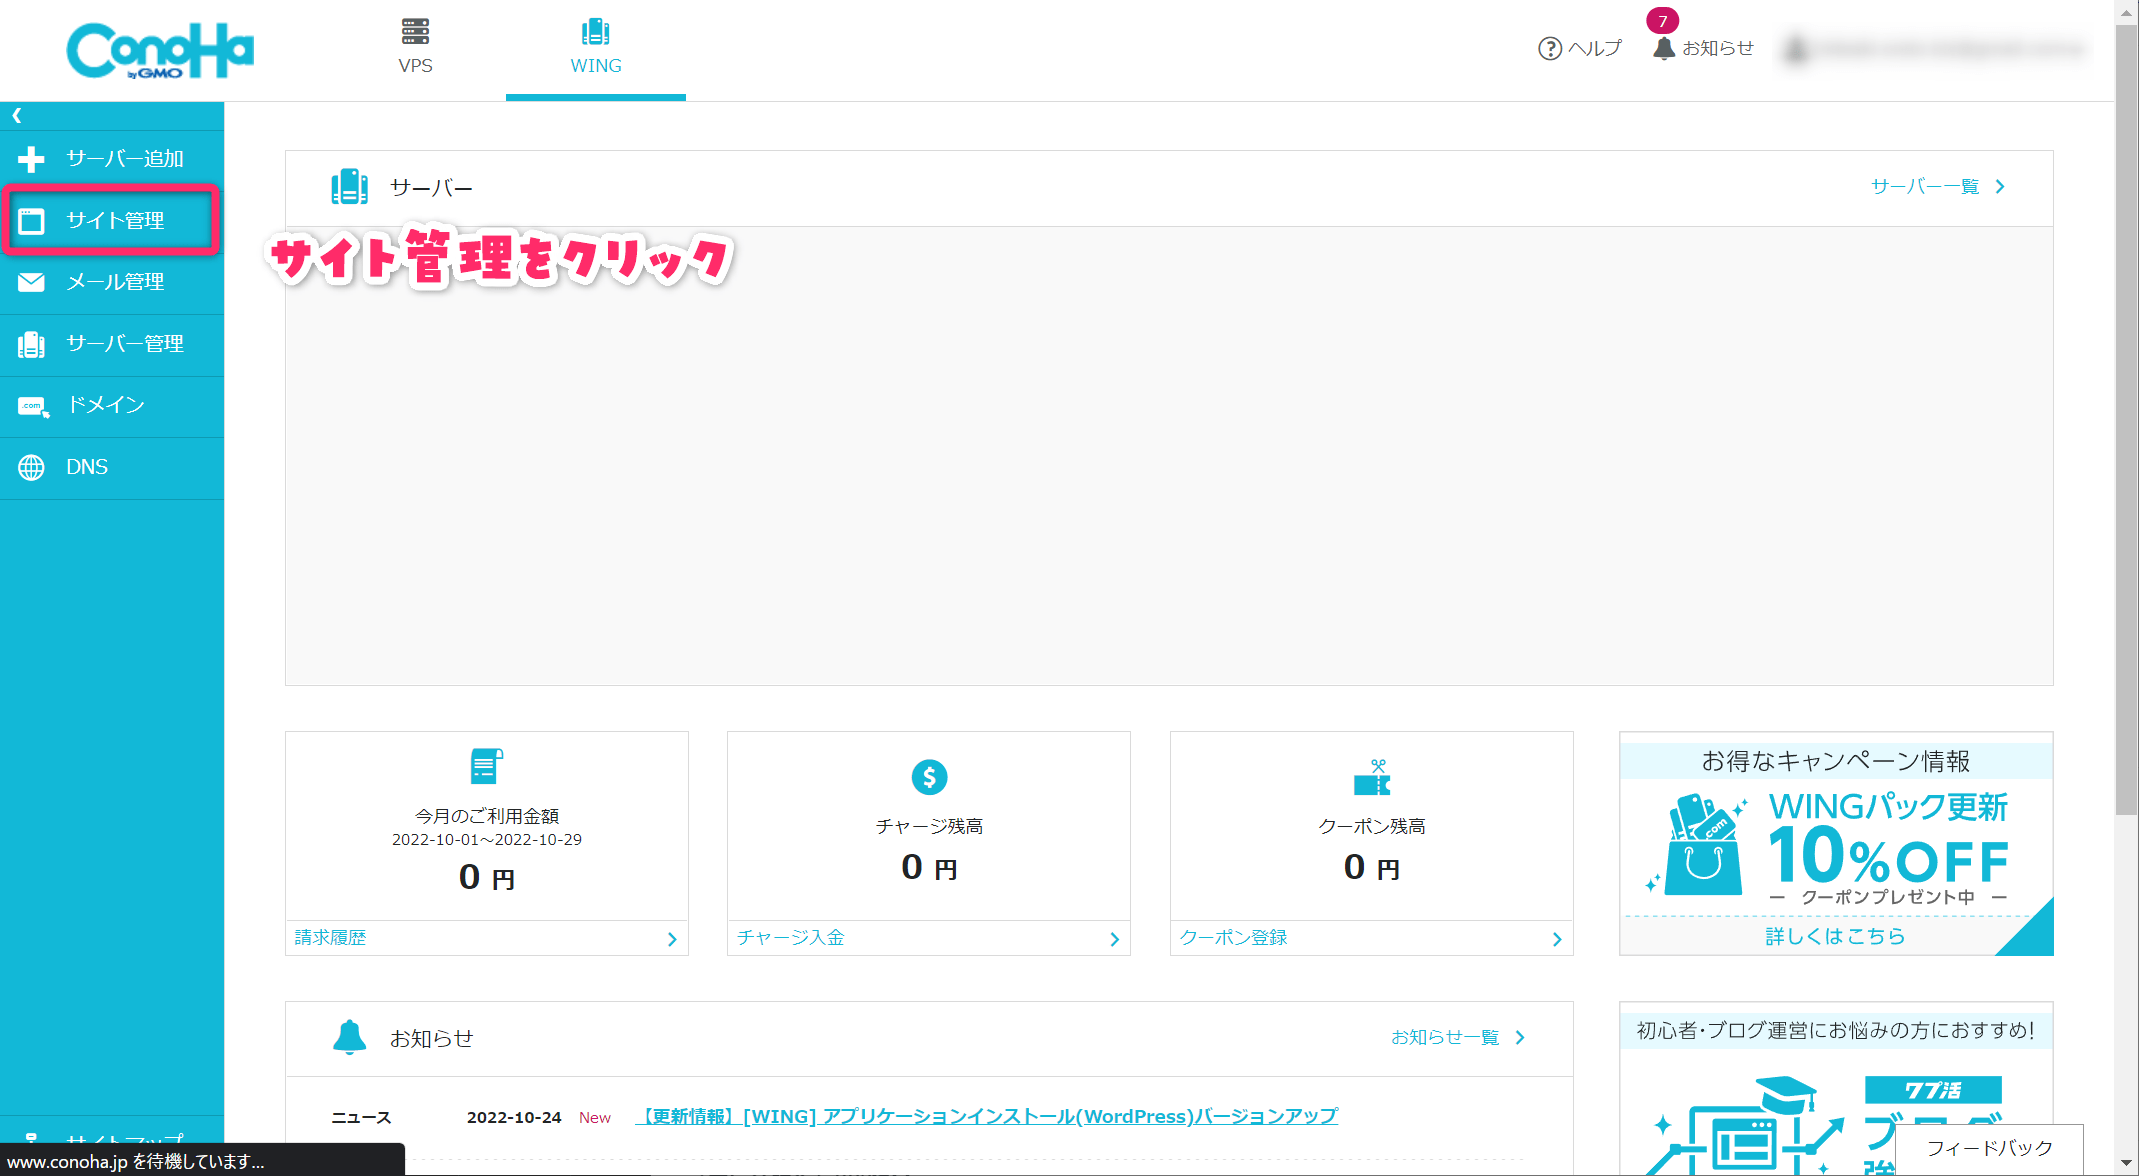Open the notifications bell icon
Screen dimensions: 2139x1176
(1663, 48)
